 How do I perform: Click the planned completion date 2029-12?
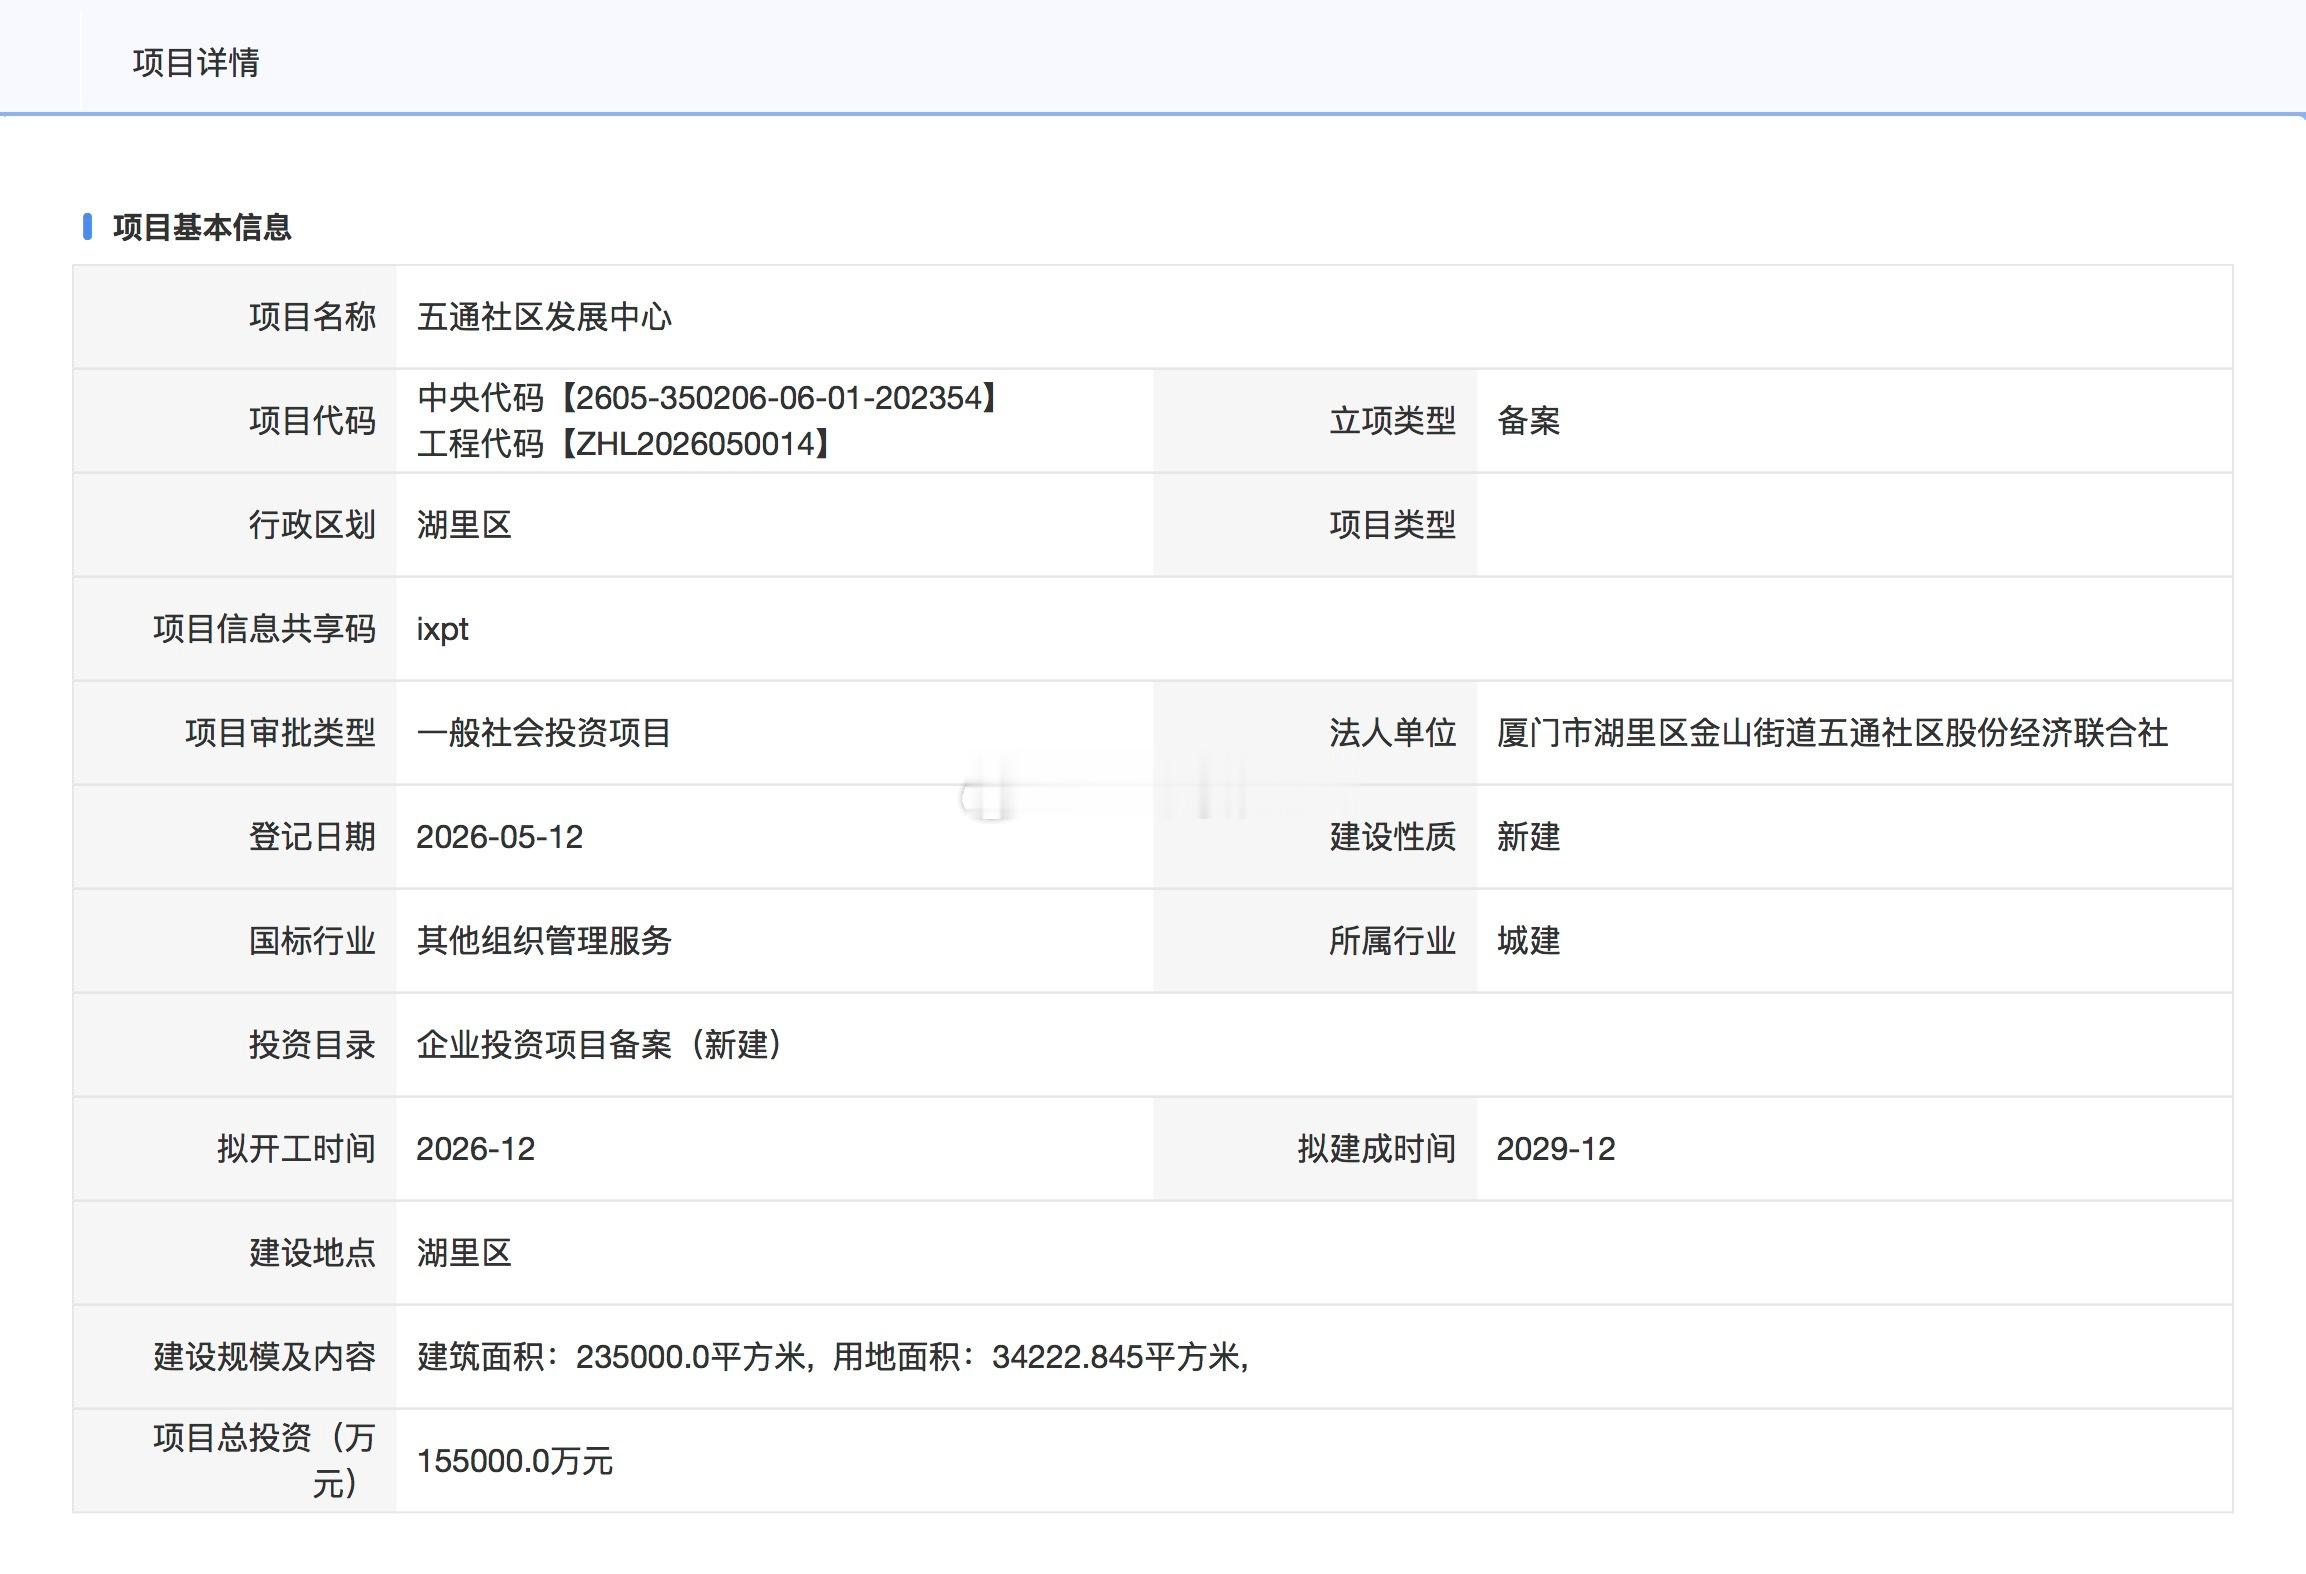[x=1555, y=1149]
